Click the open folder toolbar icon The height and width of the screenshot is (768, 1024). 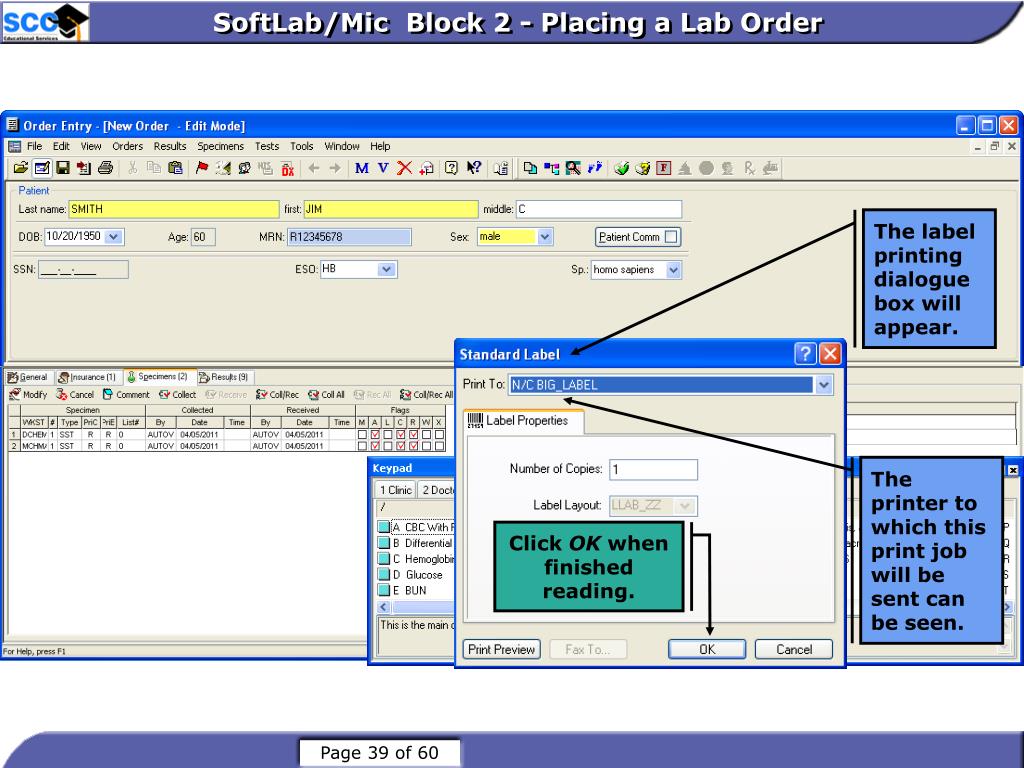(20, 168)
